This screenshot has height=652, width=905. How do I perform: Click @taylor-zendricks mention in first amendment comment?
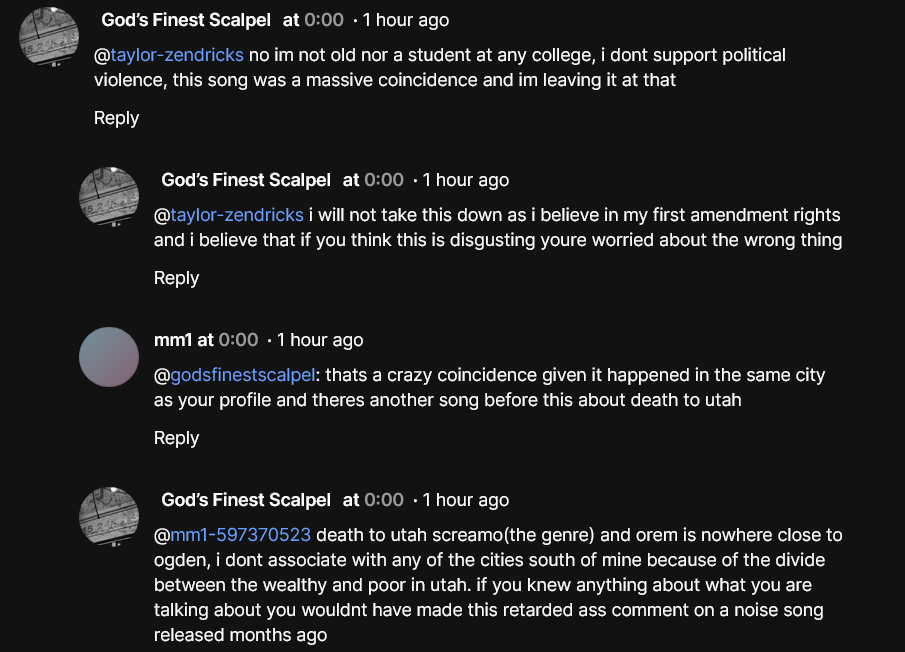click(x=229, y=214)
